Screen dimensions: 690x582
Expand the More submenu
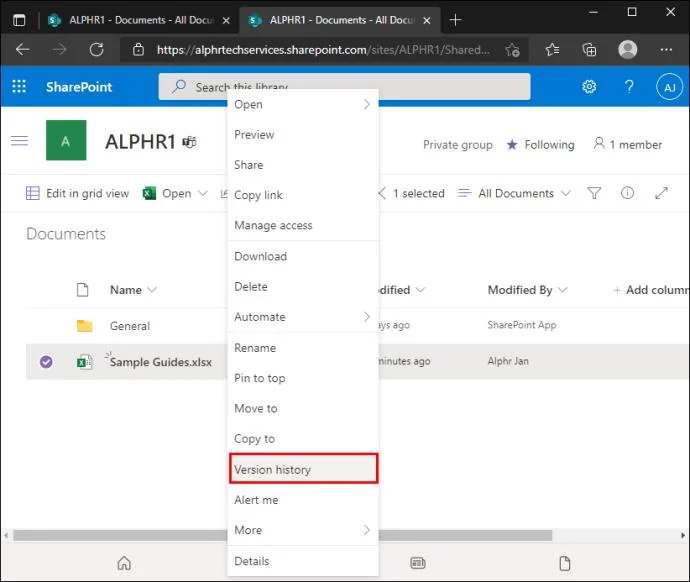click(x=367, y=530)
